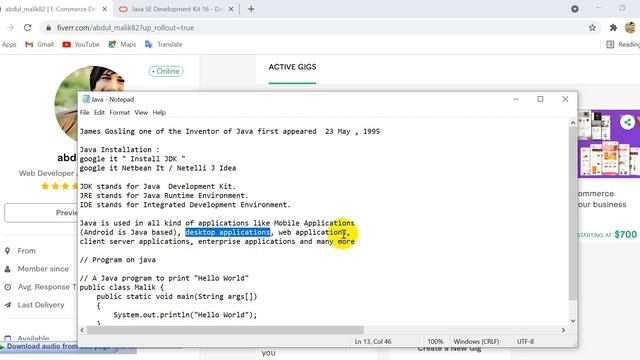This screenshot has height=360, width=640.
Task: Open the Gmail bookmark
Action: (40, 44)
